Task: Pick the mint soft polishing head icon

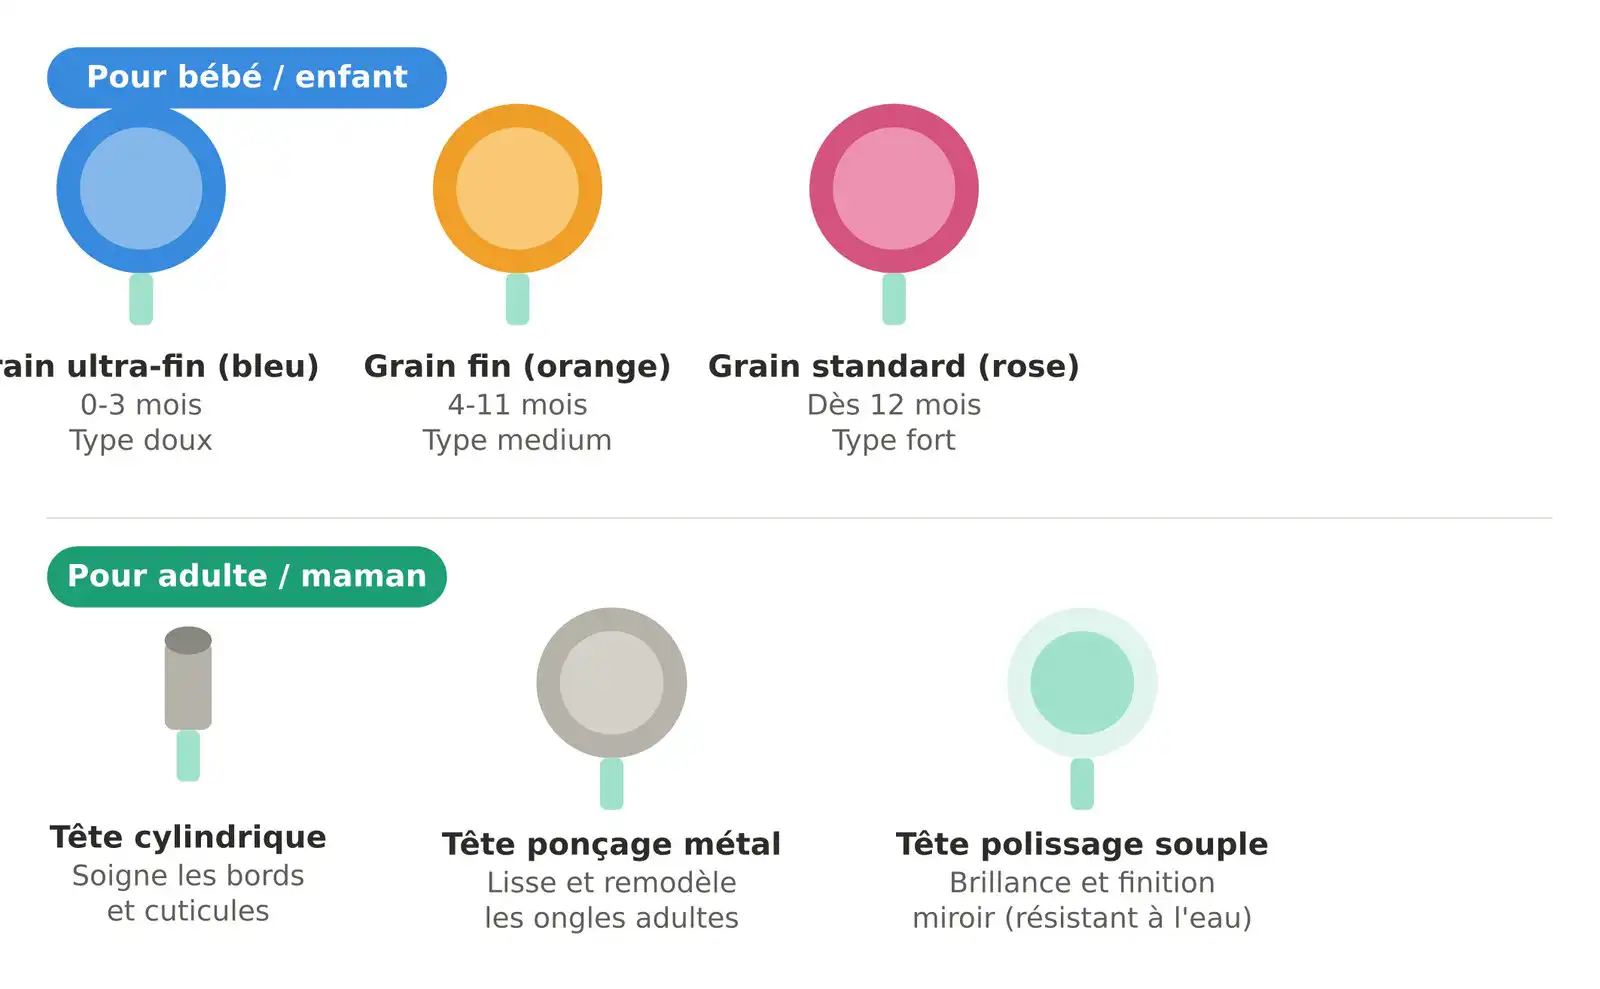Action: tap(1082, 684)
